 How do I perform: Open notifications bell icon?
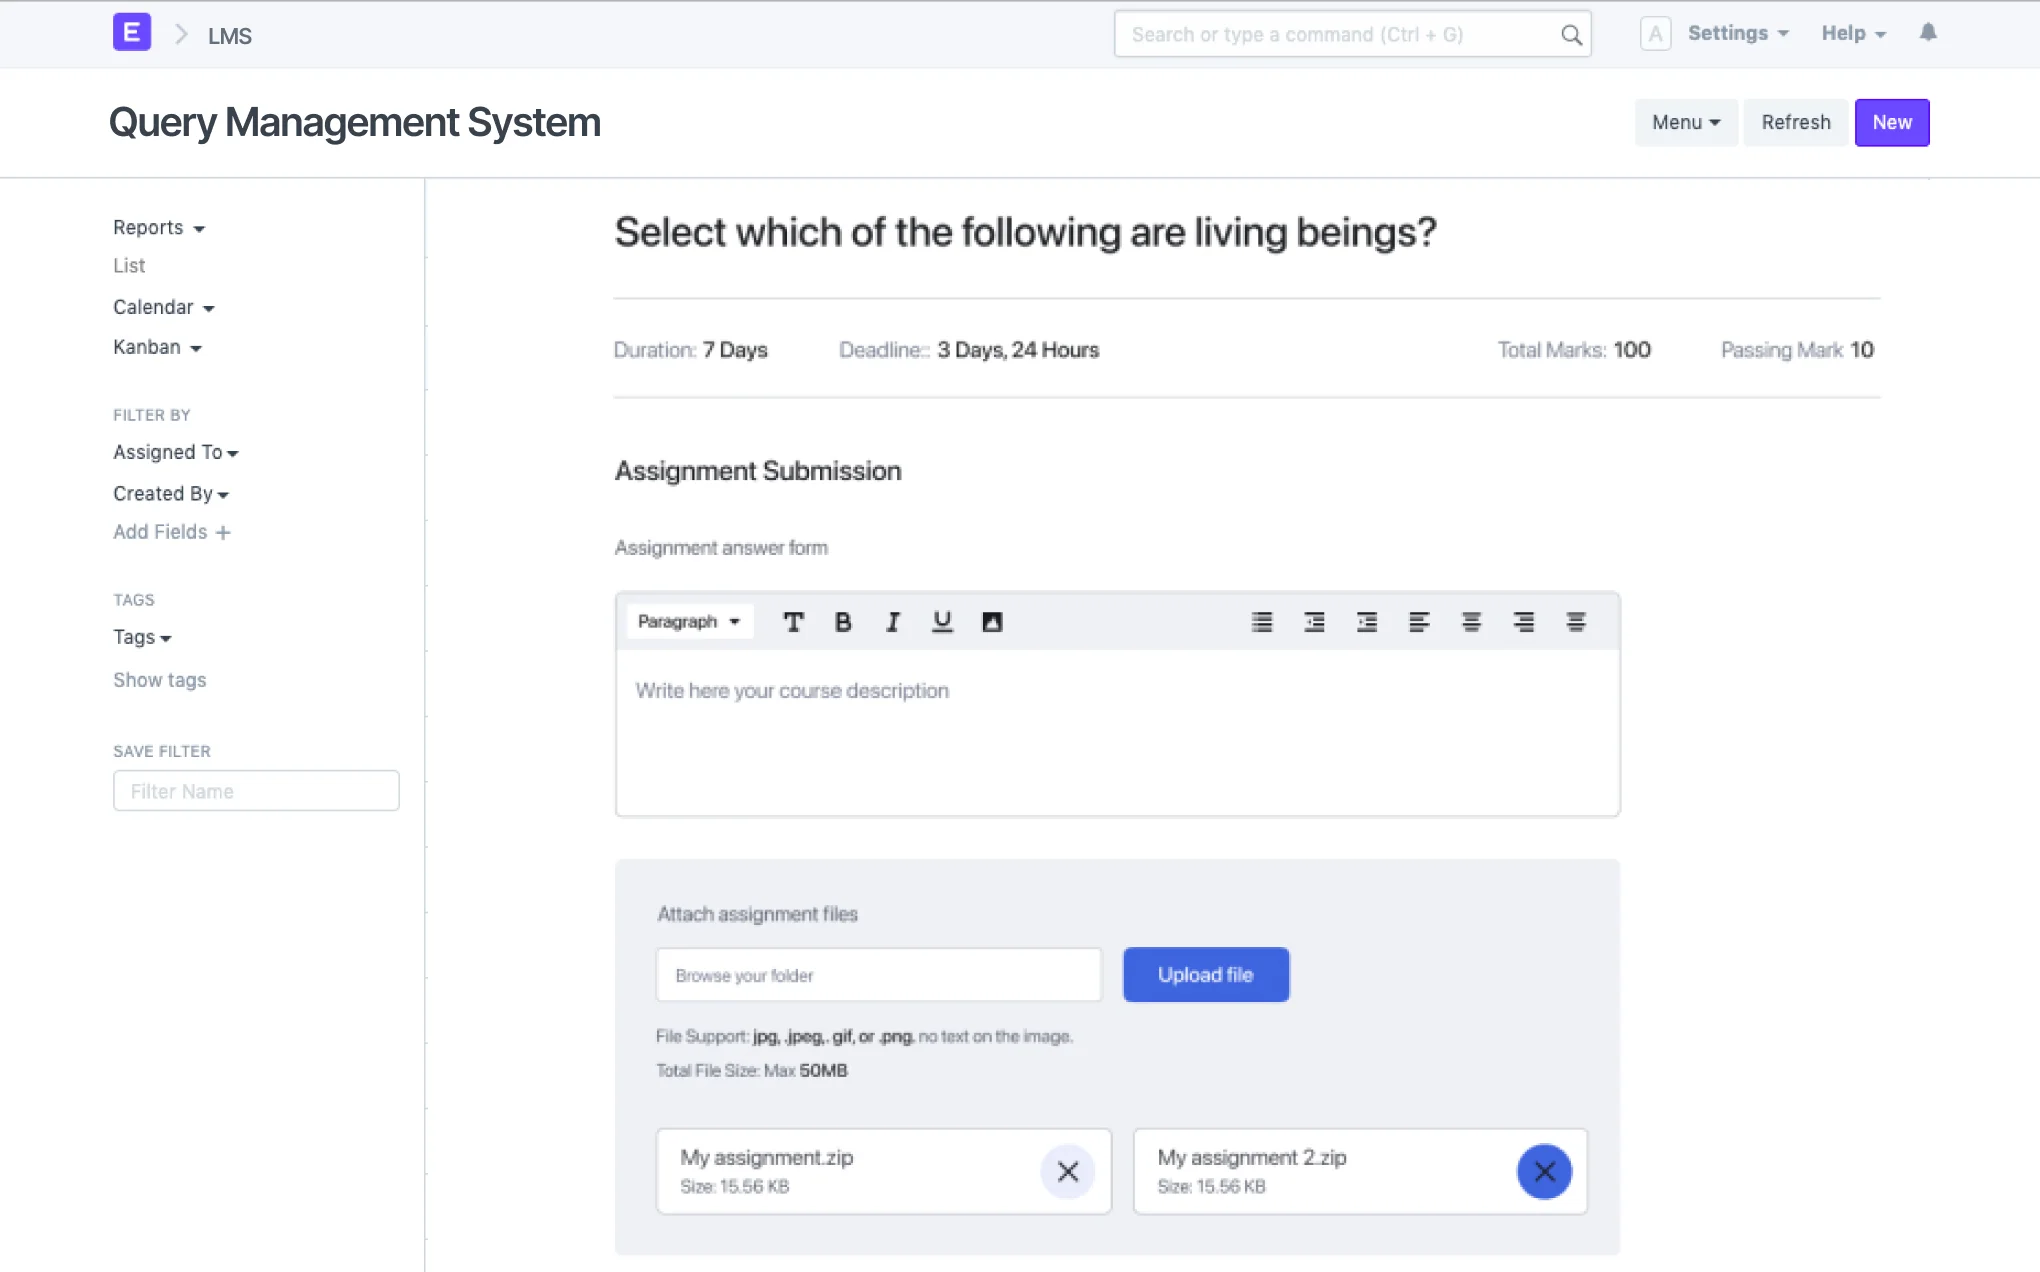[1928, 33]
